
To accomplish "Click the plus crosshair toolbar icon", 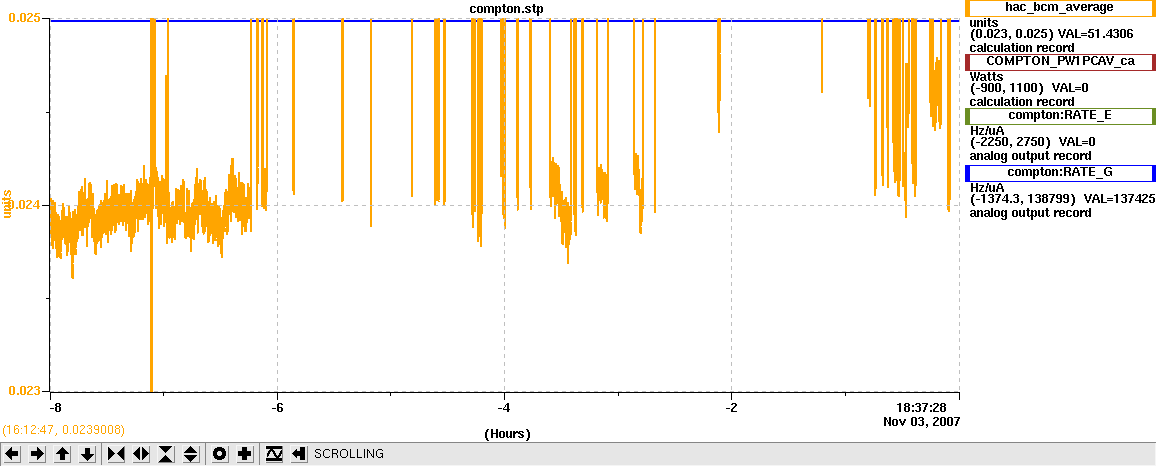I will click(x=245, y=454).
